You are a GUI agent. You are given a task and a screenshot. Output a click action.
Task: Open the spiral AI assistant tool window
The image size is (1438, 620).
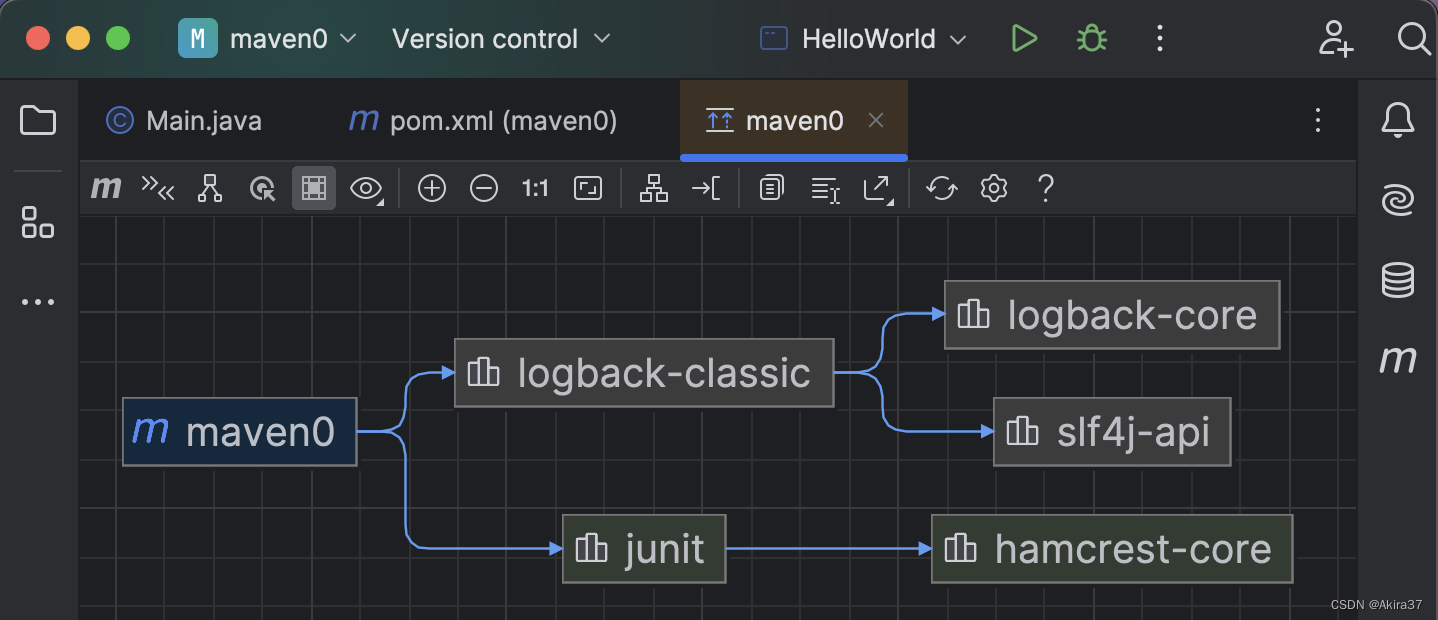pyautogui.click(x=1398, y=200)
